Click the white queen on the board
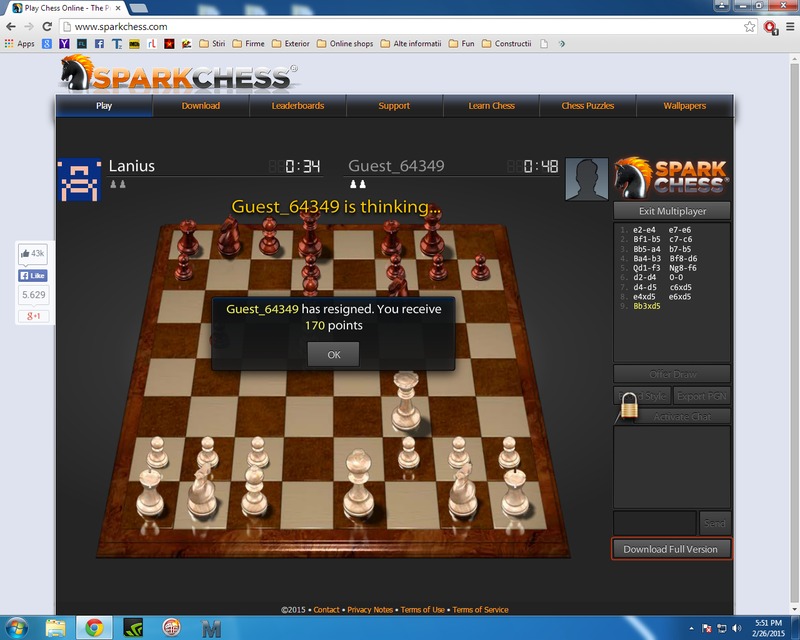The width and height of the screenshot is (800, 640). coord(406,403)
